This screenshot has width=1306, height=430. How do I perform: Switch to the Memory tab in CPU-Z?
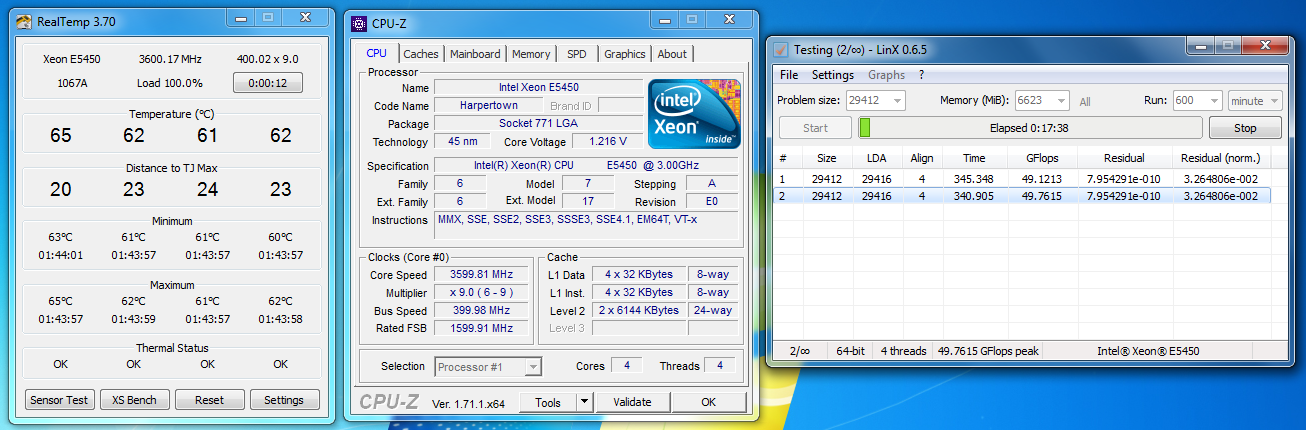tap(531, 54)
